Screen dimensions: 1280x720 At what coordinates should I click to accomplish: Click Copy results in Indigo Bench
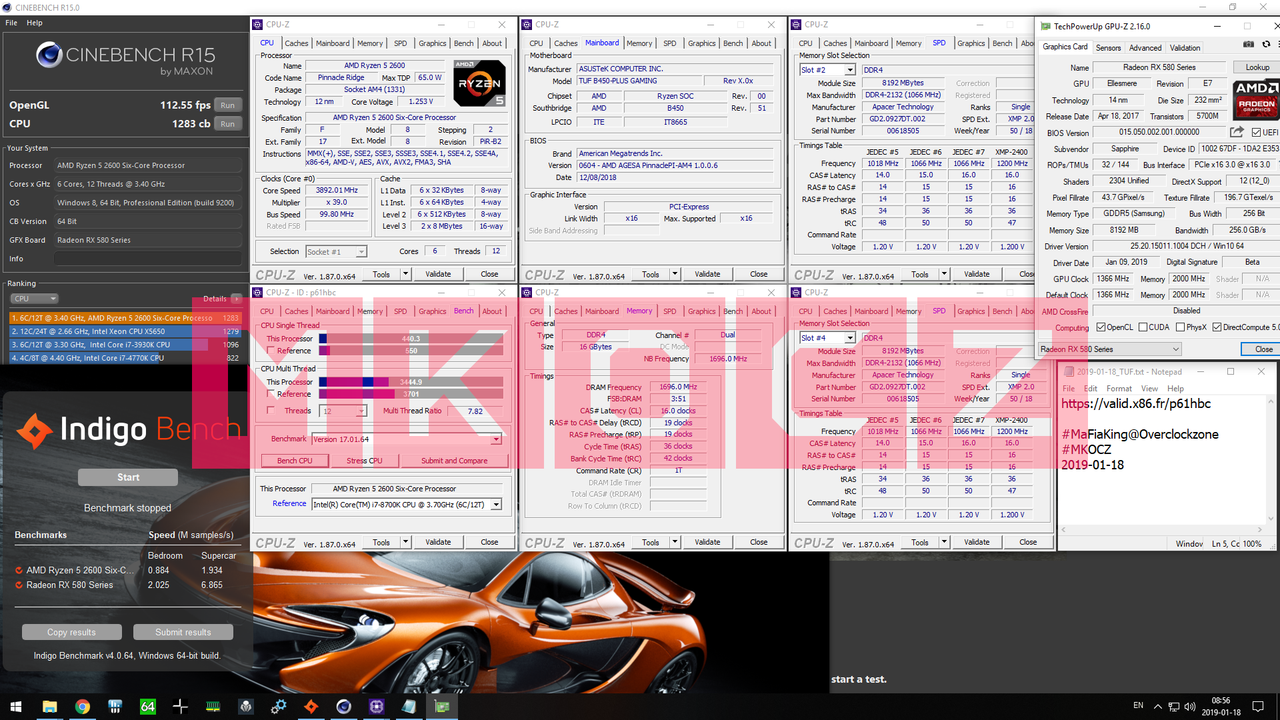click(x=72, y=632)
